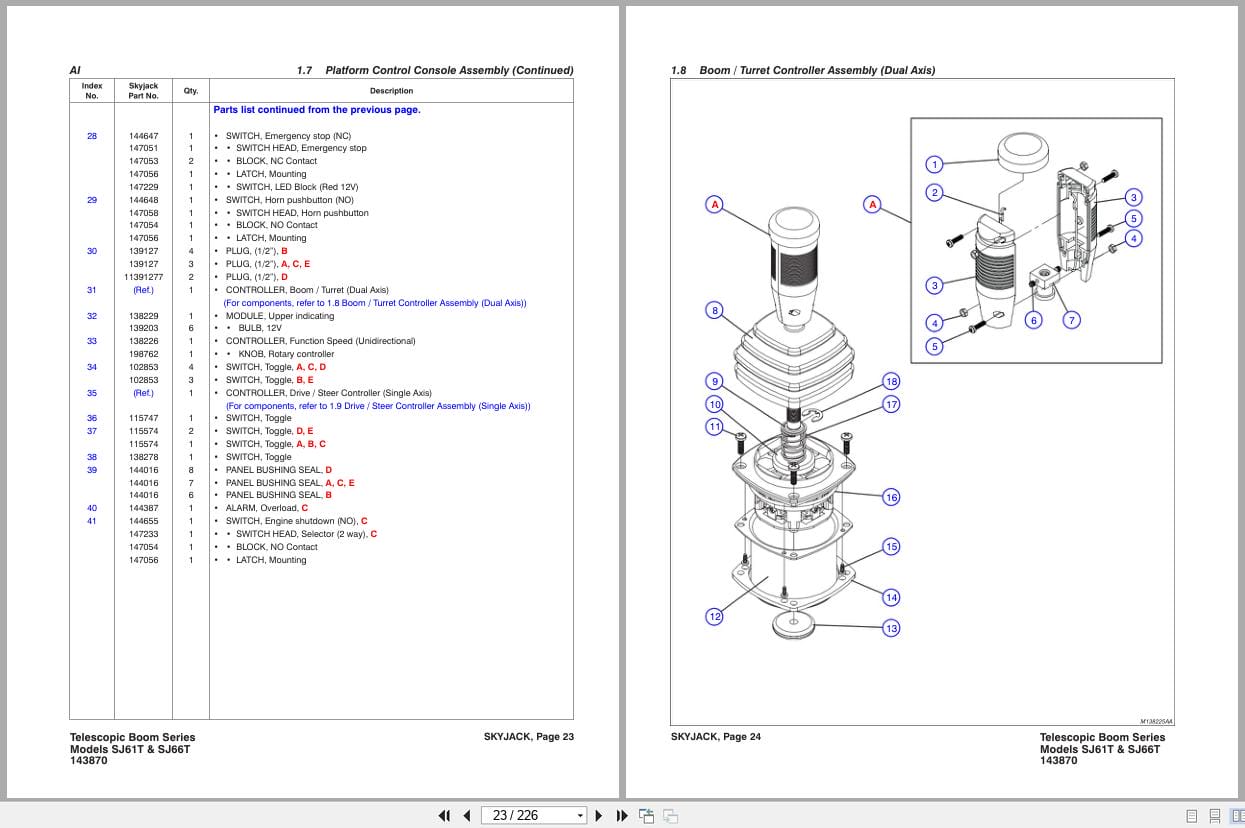Click (Ref.) in the Drive / Steer controller row
This screenshot has height=828, width=1245.
tap(143, 393)
